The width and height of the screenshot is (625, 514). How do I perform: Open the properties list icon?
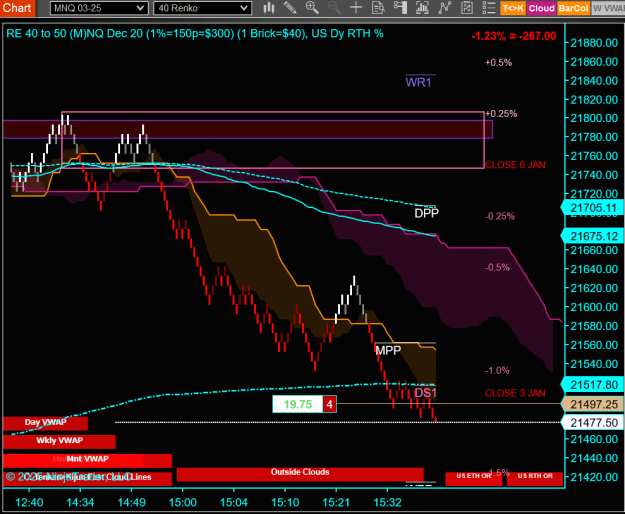coord(489,8)
